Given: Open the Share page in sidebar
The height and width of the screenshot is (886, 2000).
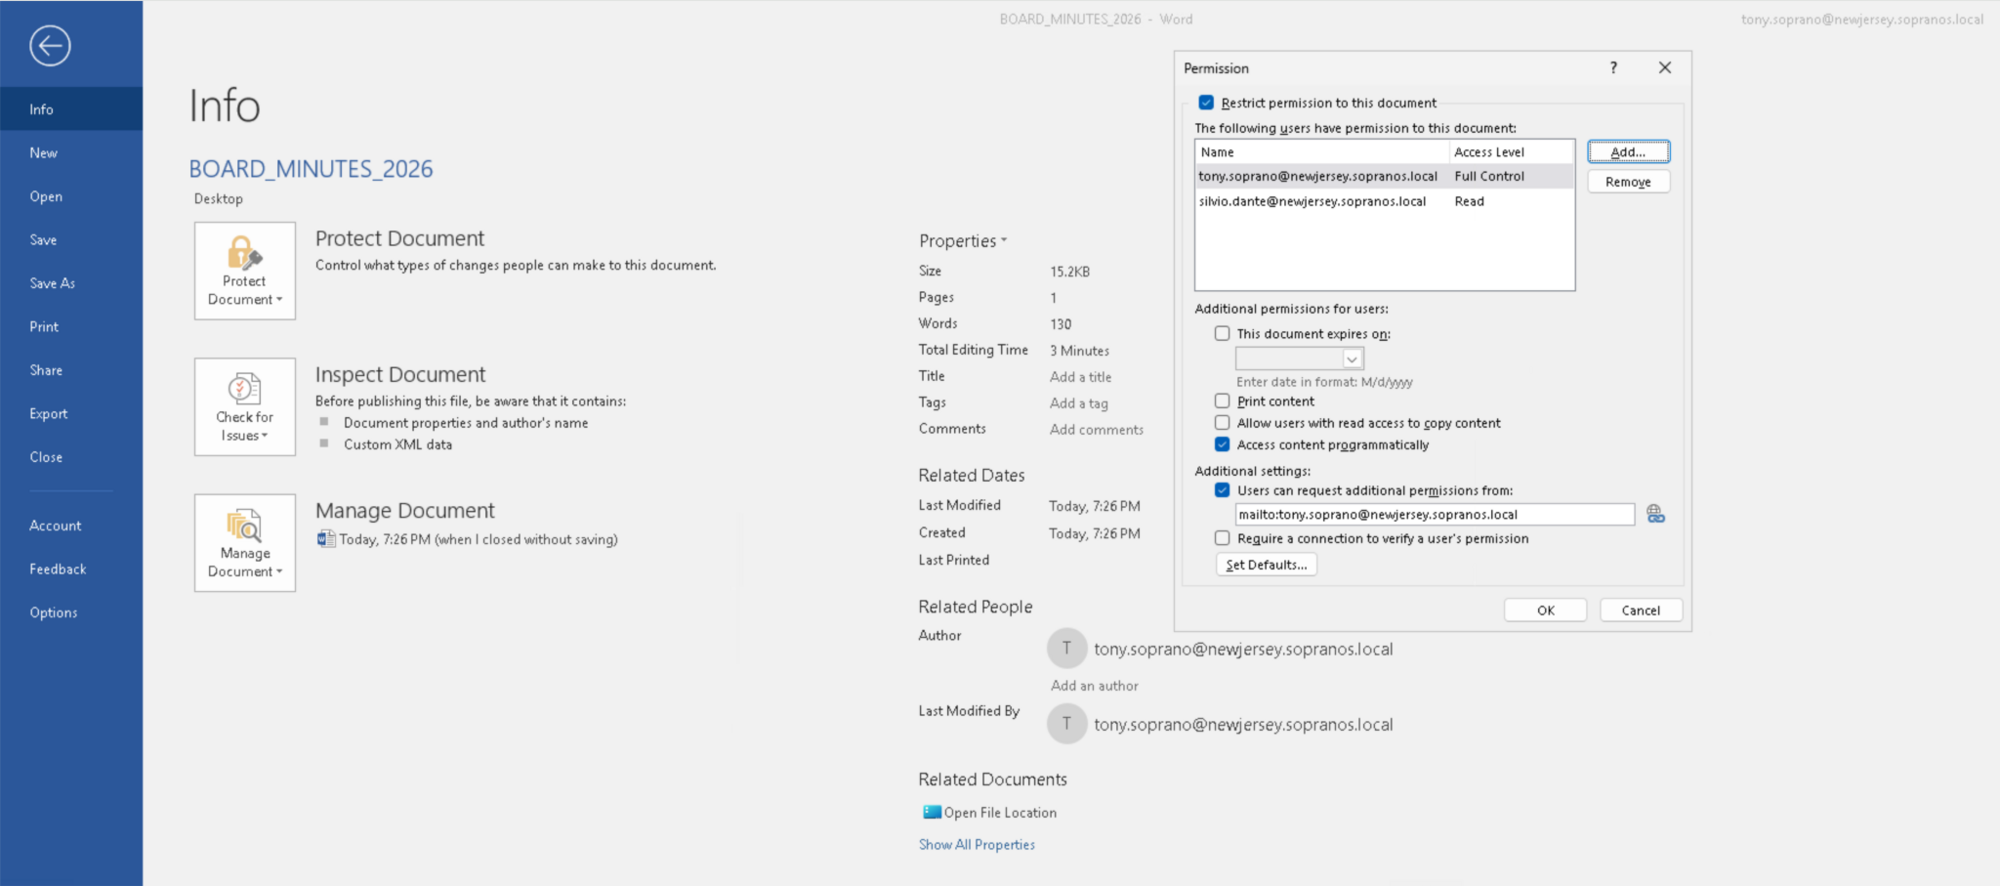Looking at the screenshot, I should tap(71, 370).
